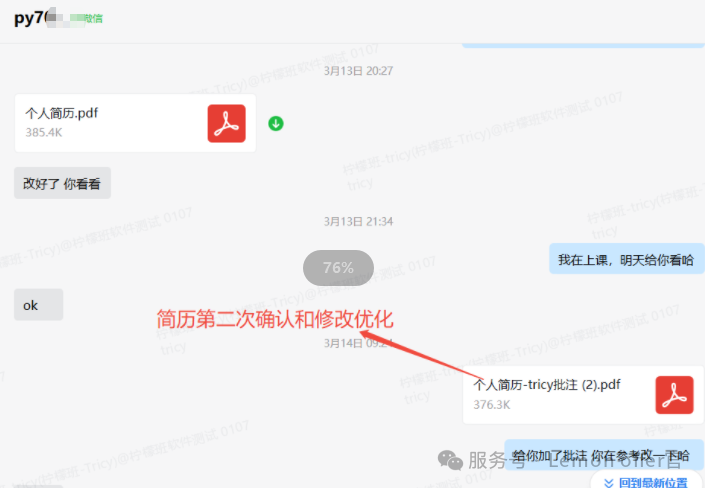This screenshot has height=488, width=705.
Task: Jump back via 回到最新位置 button
Action: tap(648, 480)
